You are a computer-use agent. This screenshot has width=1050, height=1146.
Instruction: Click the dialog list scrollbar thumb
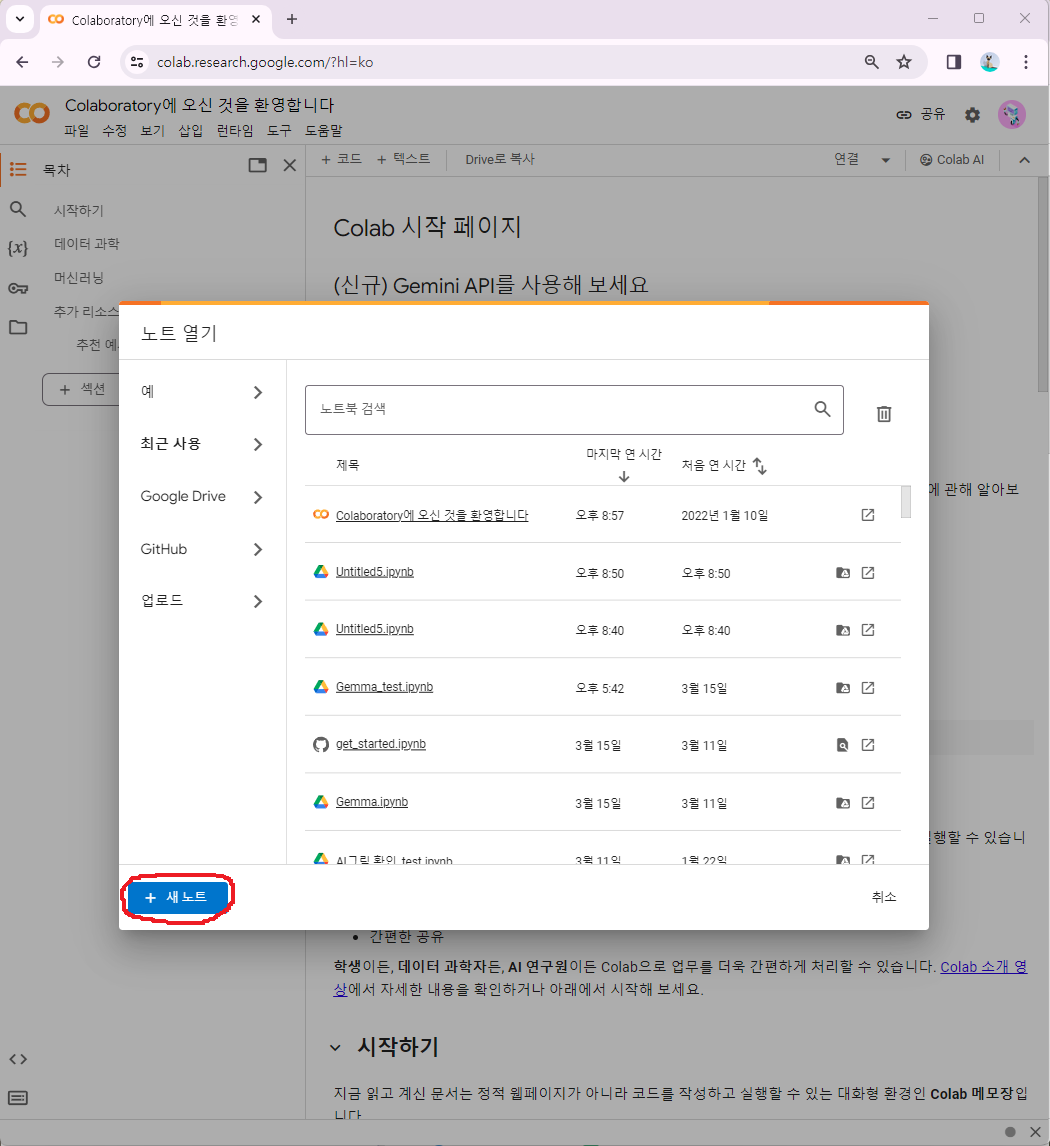(906, 501)
